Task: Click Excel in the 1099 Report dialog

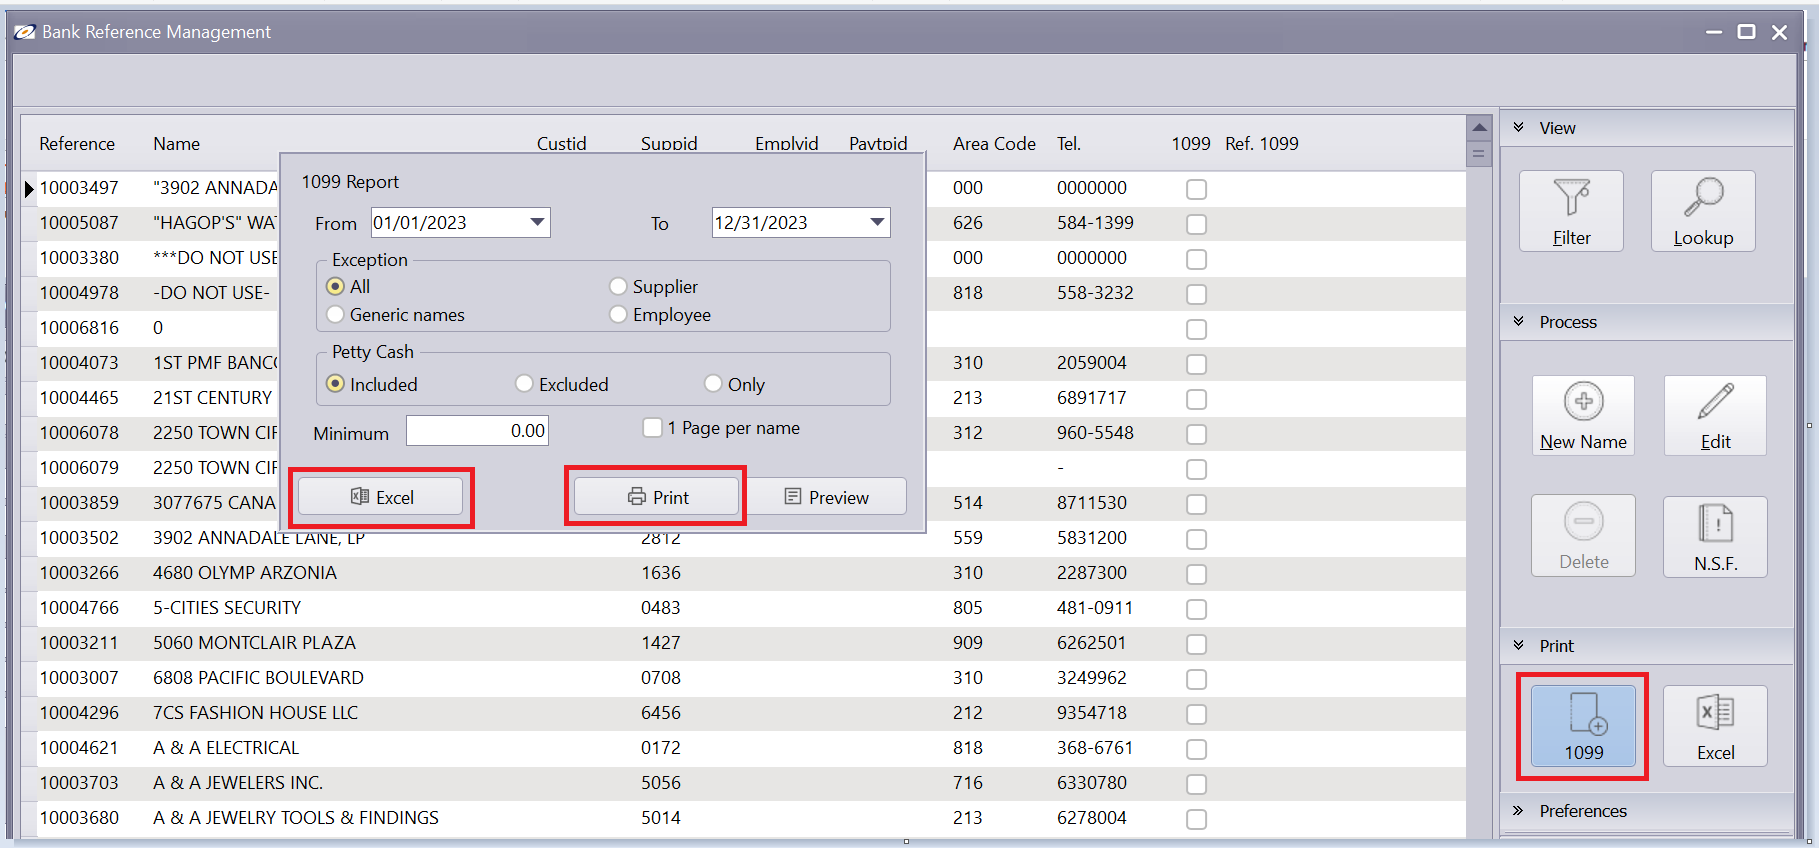Action: [381, 497]
